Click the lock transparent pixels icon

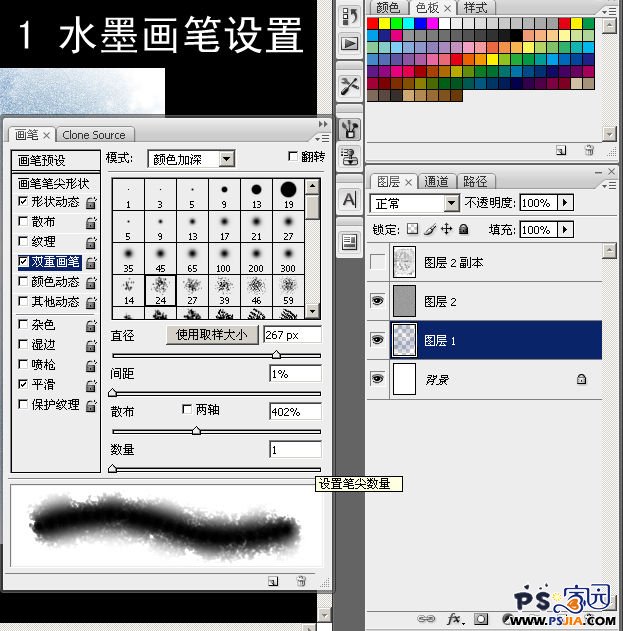pos(411,229)
